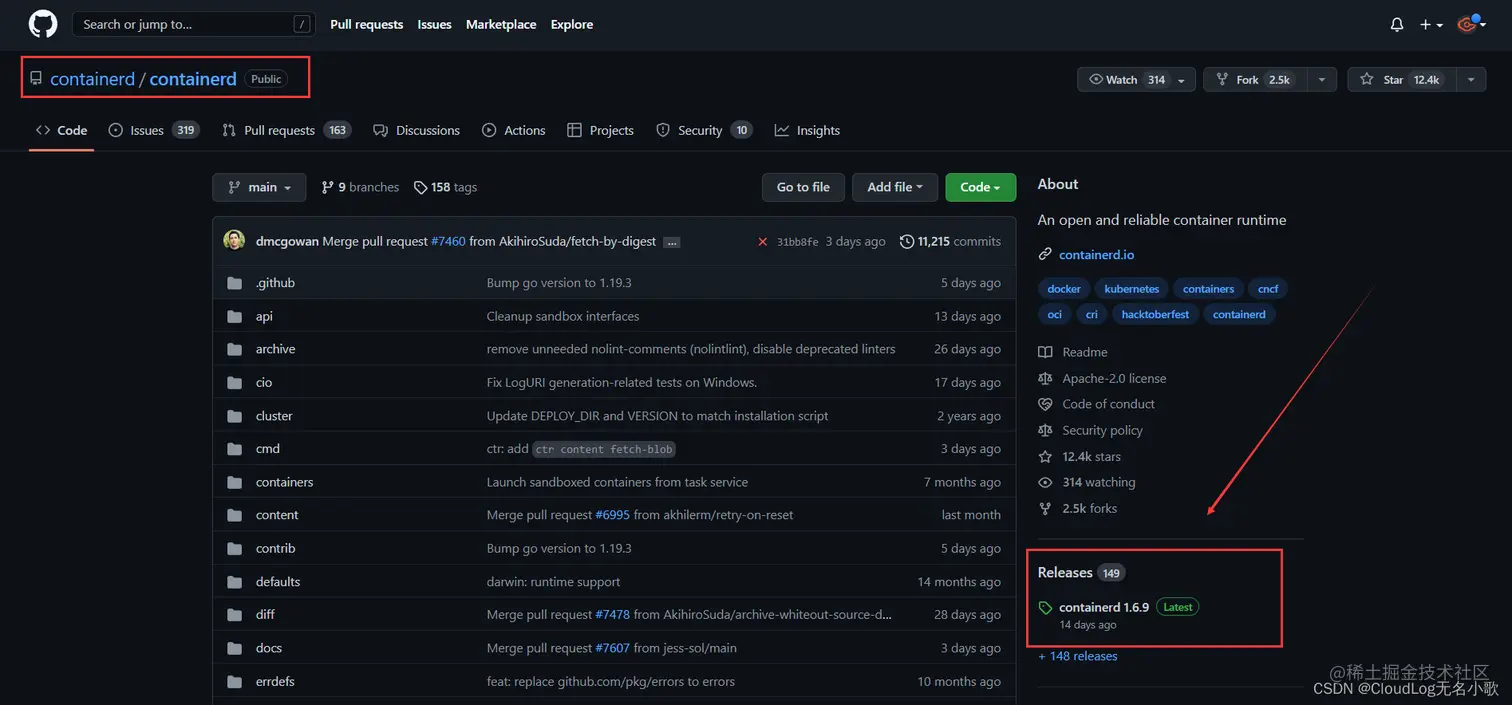Open the .github folder

(x=275, y=283)
